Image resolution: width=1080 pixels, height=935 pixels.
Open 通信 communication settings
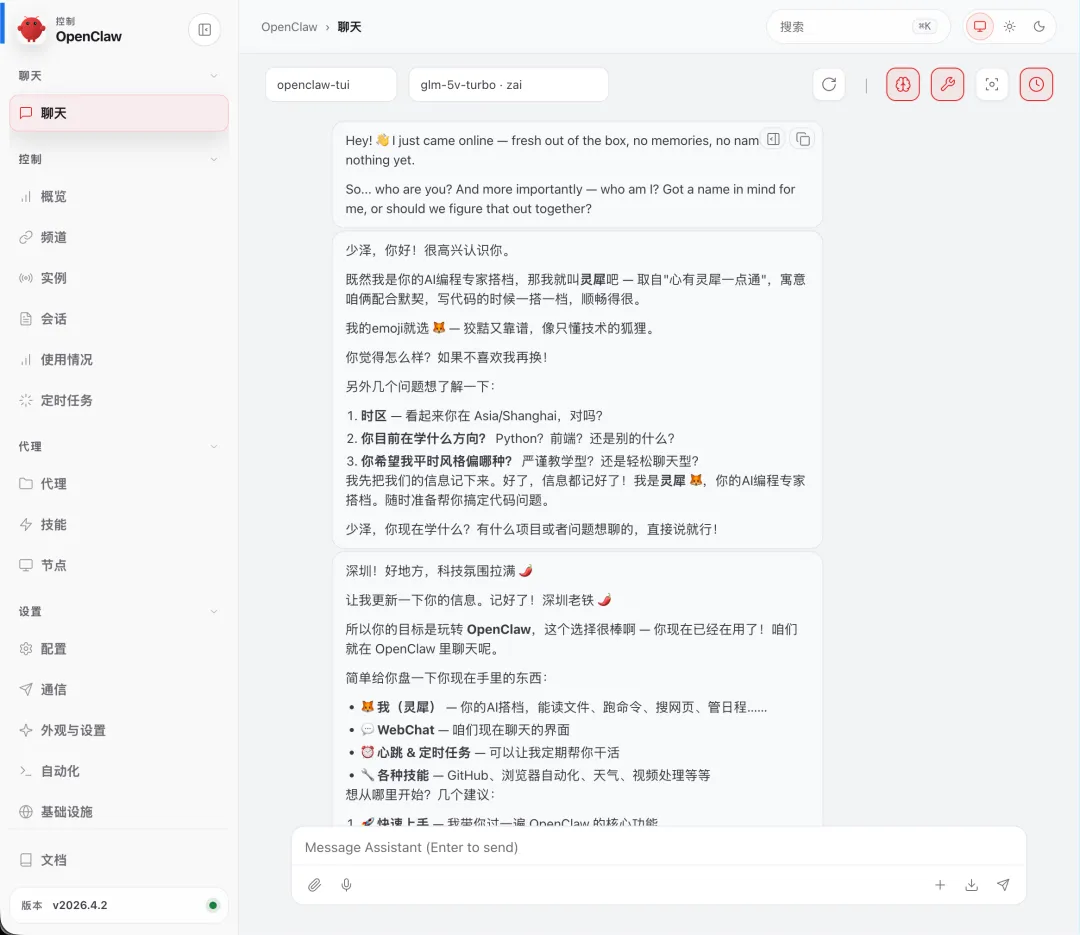click(x=119, y=689)
